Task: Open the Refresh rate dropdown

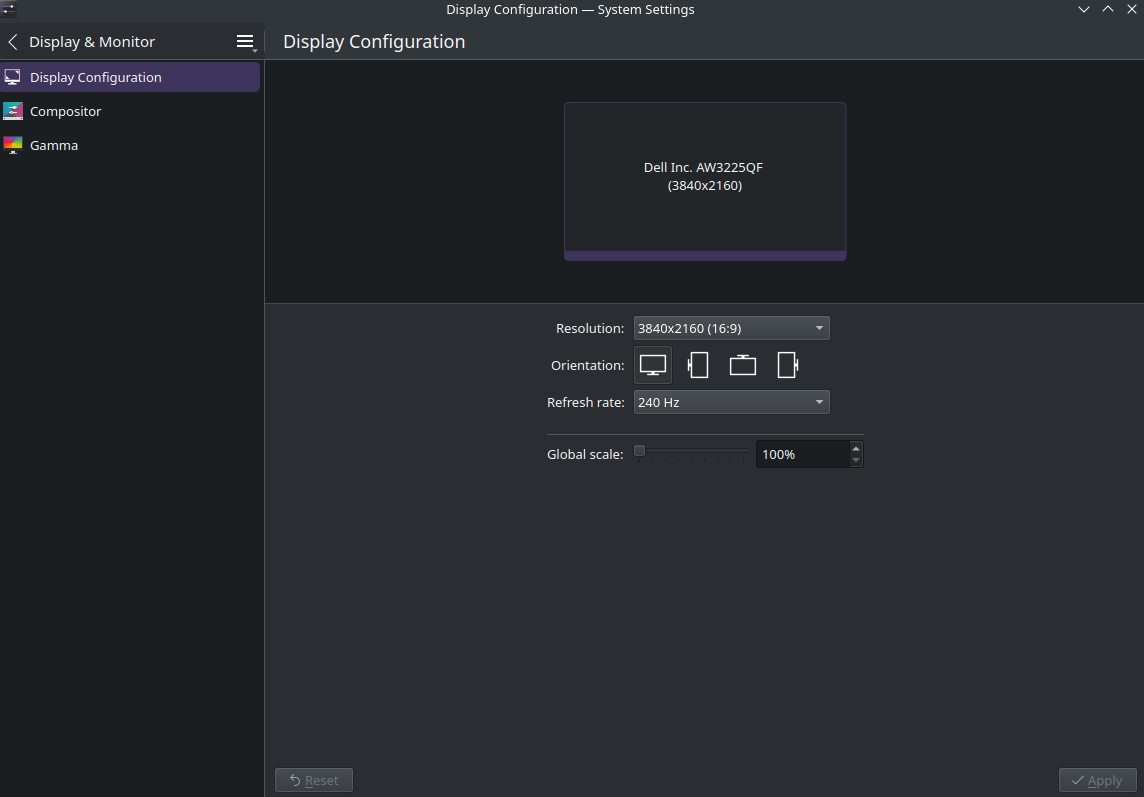Action: (x=731, y=402)
